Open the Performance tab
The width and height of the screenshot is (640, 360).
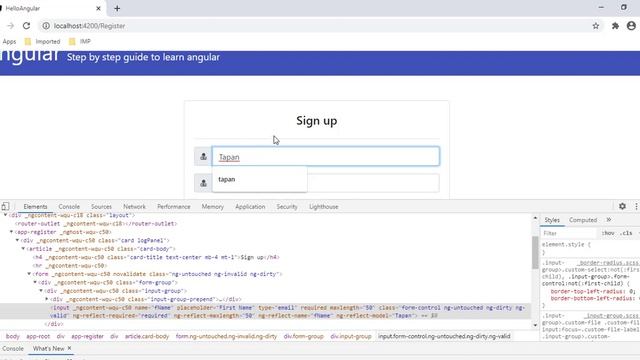(174, 207)
